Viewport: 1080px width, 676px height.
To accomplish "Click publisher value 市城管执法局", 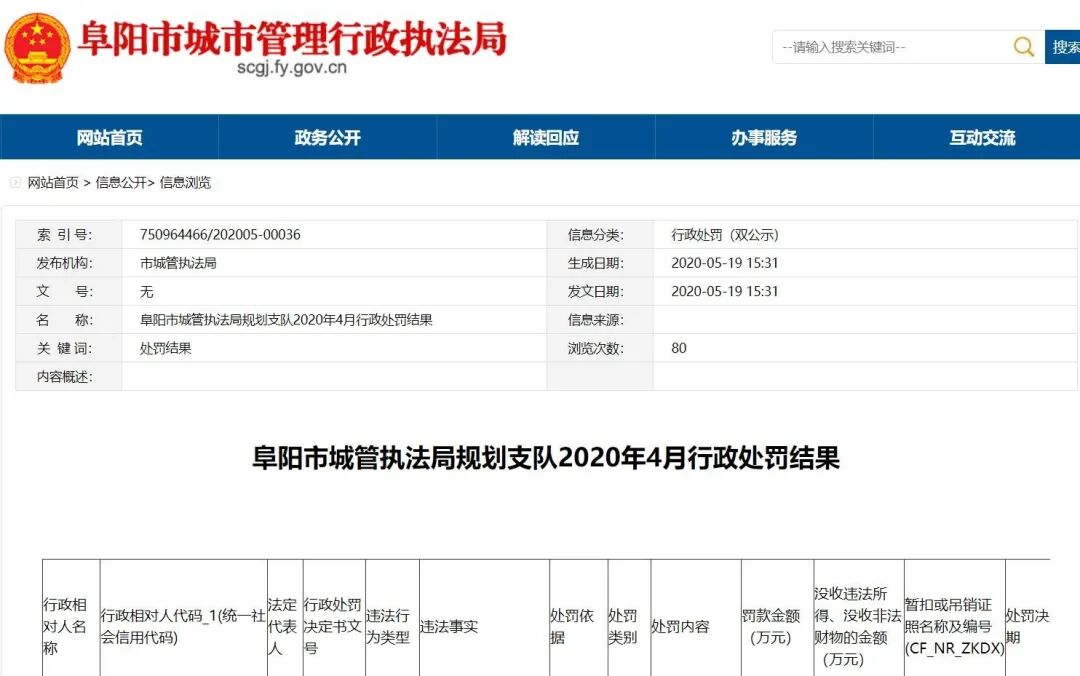I will coord(178,263).
